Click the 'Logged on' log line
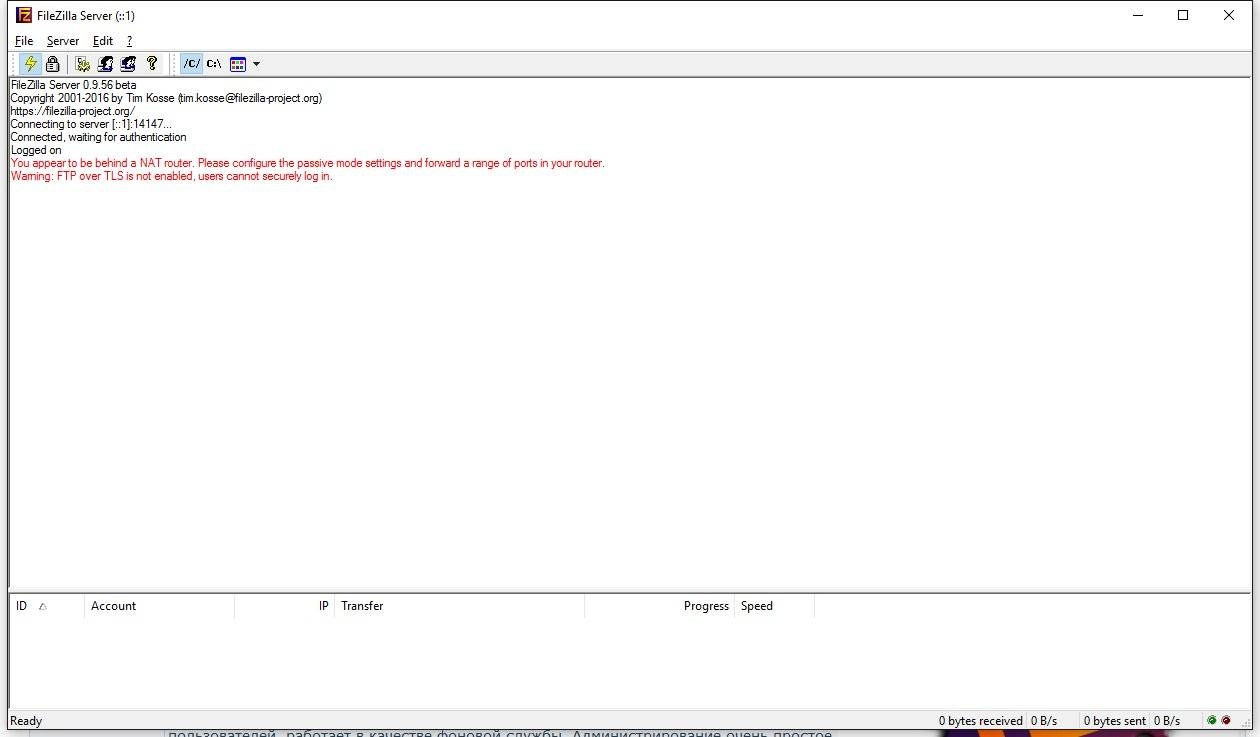Viewport: 1260px width, 737px height. click(x=36, y=150)
